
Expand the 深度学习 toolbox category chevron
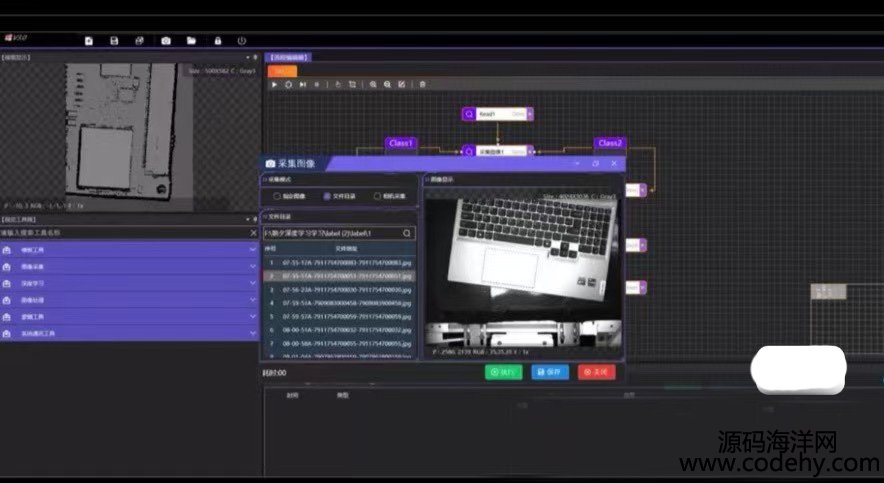[x=253, y=283]
